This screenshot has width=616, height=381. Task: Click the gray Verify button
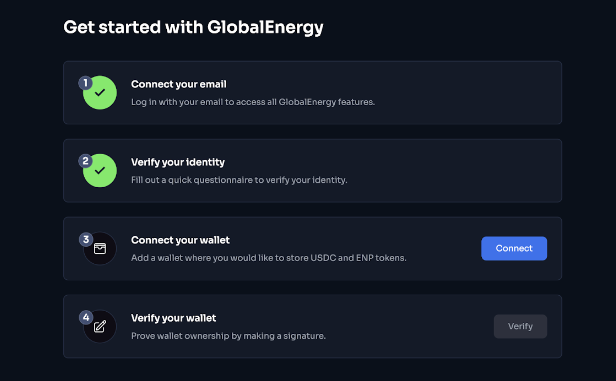pos(520,326)
